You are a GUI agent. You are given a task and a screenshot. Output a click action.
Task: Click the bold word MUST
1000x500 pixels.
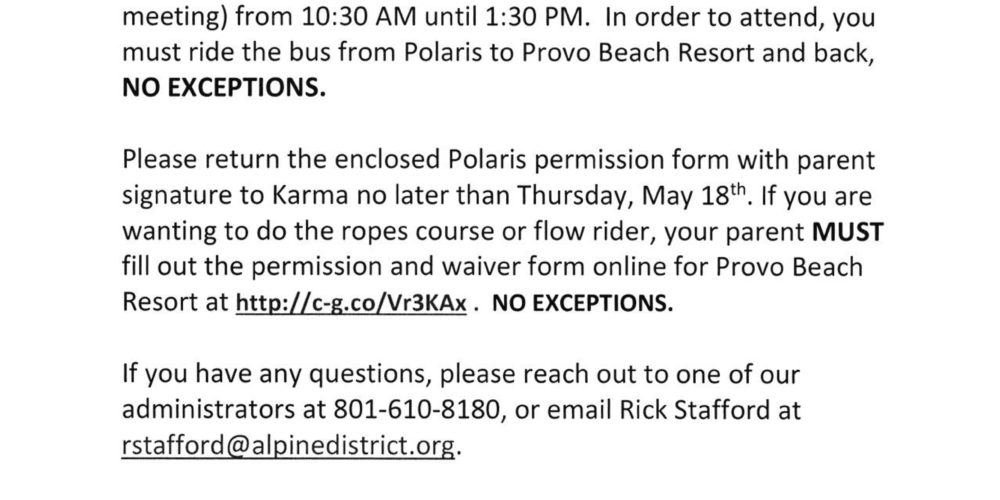click(848, 232)
